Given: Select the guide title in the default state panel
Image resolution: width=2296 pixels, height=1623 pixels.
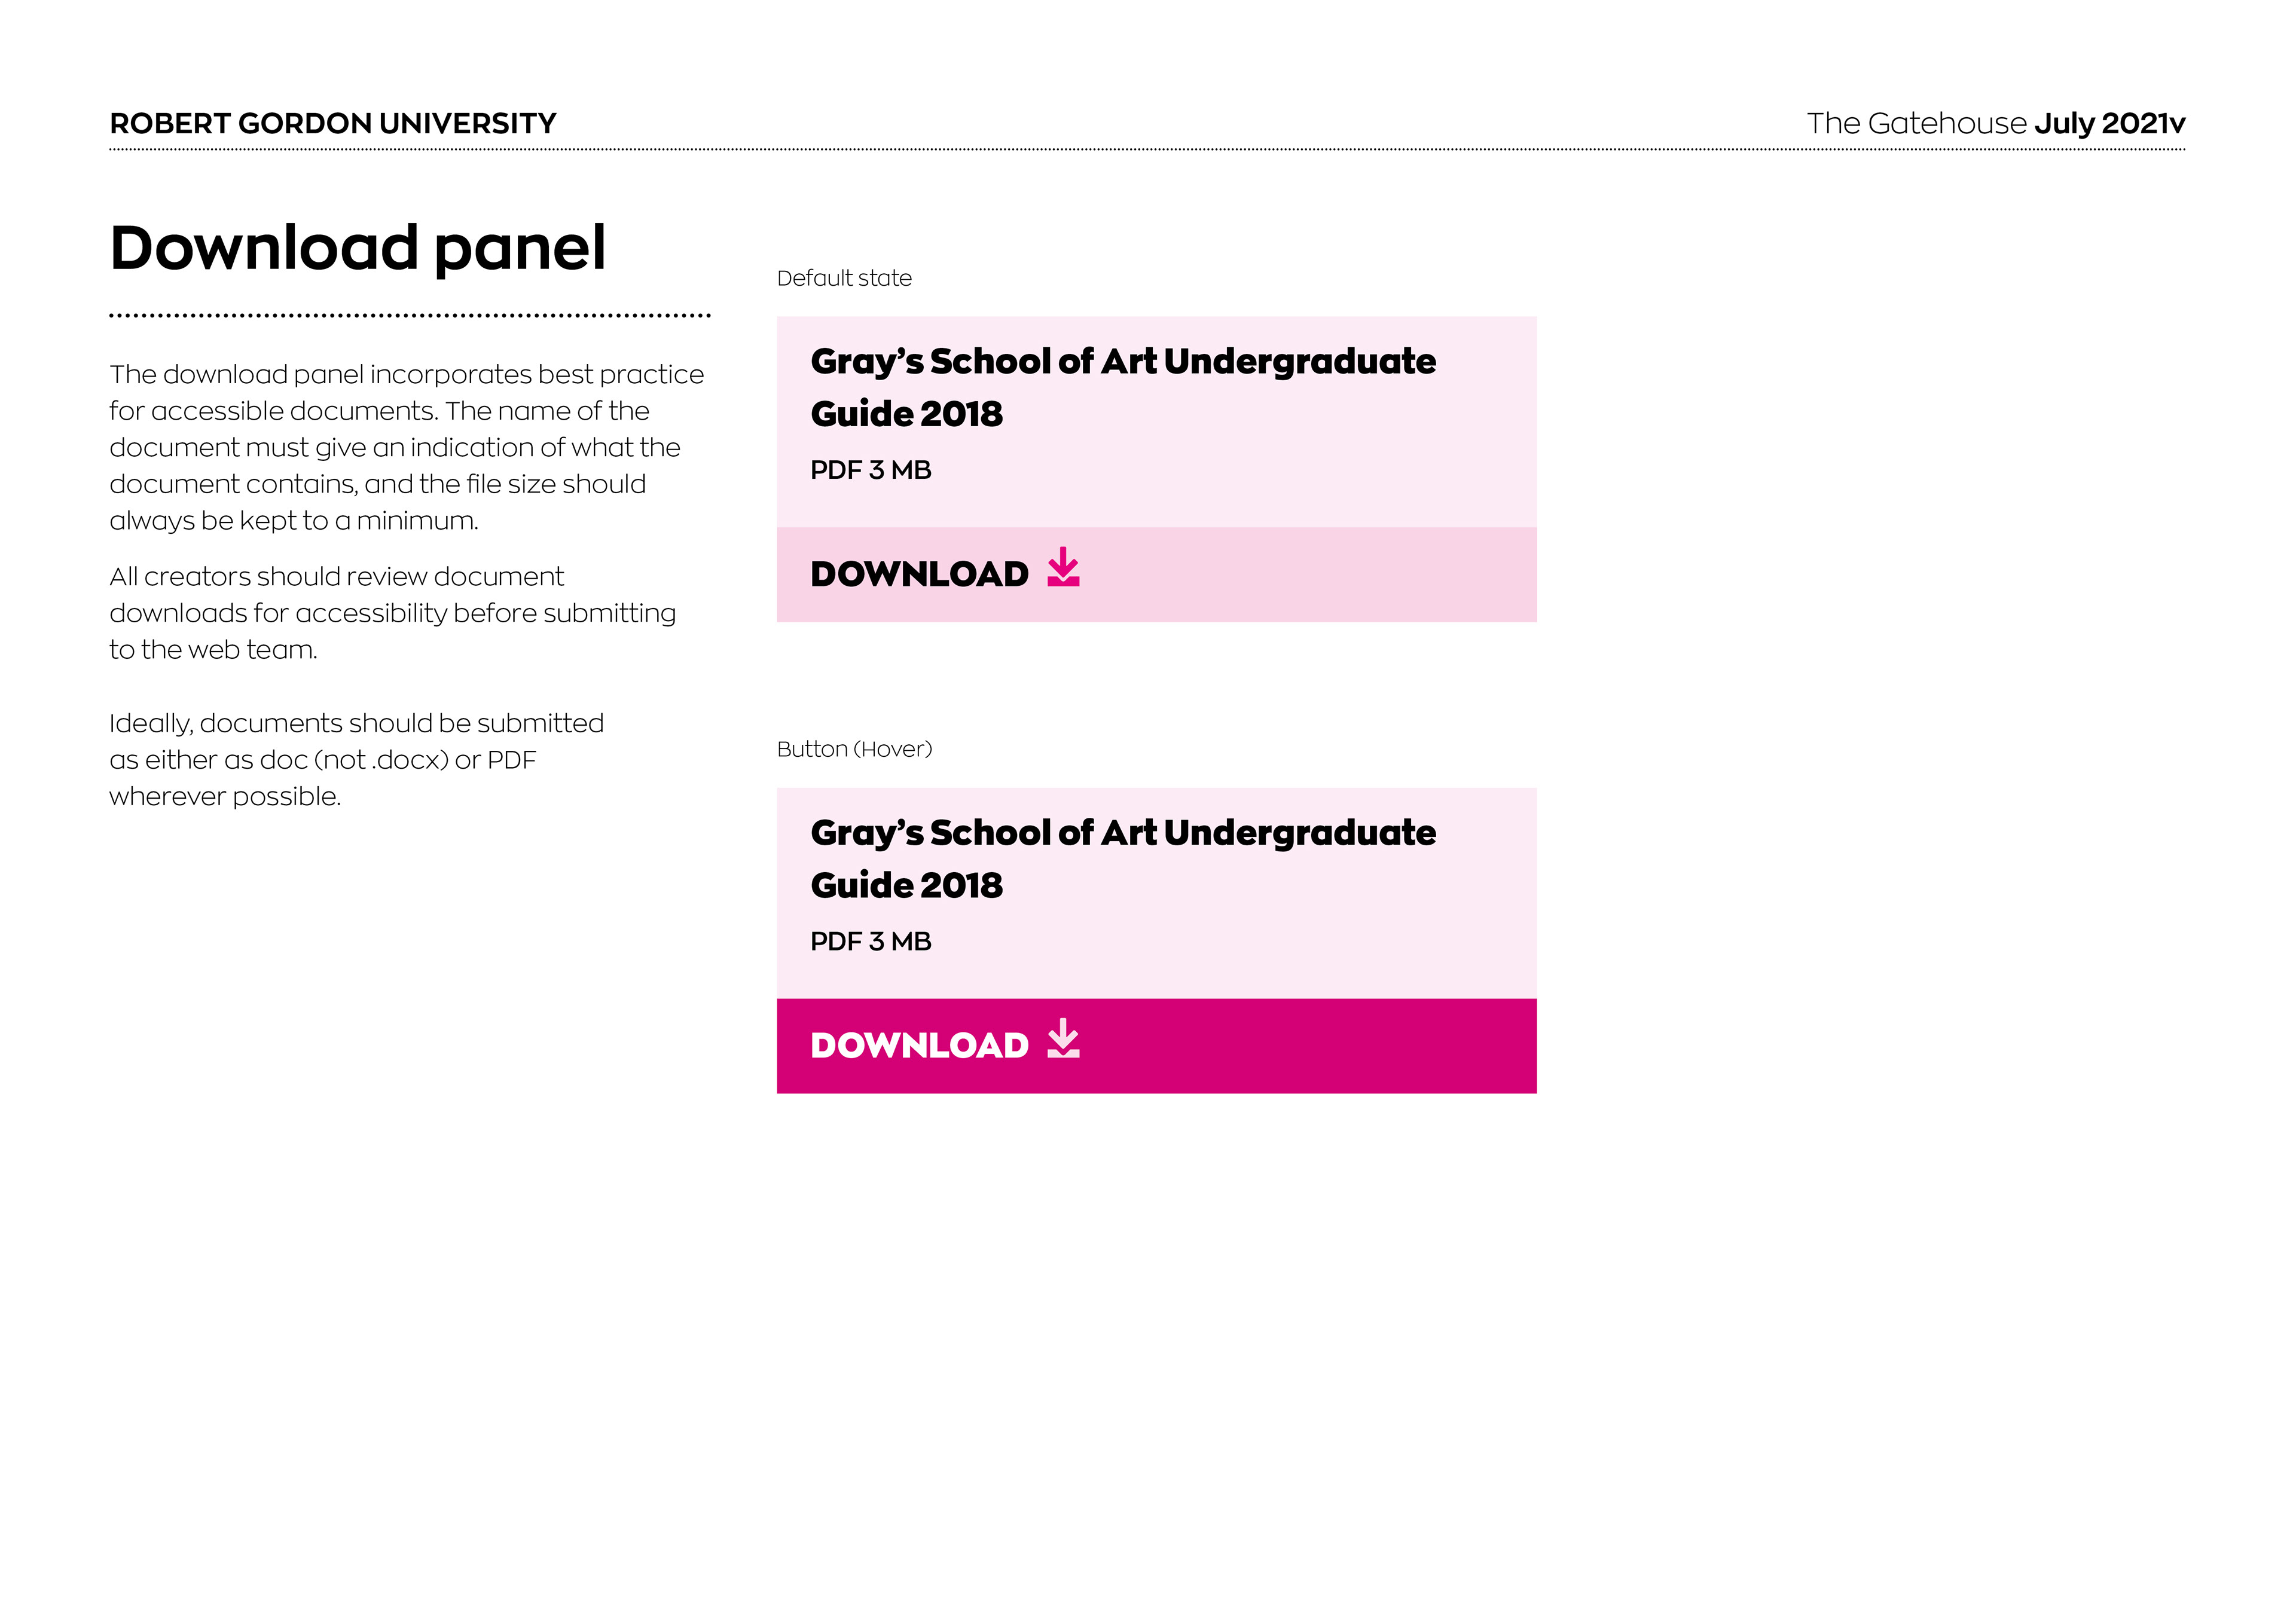Looking at the screenshot, I should tap(1122, 387).
